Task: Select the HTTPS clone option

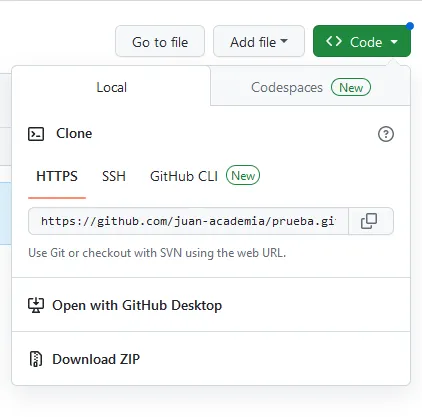Action: coord(57,176)
